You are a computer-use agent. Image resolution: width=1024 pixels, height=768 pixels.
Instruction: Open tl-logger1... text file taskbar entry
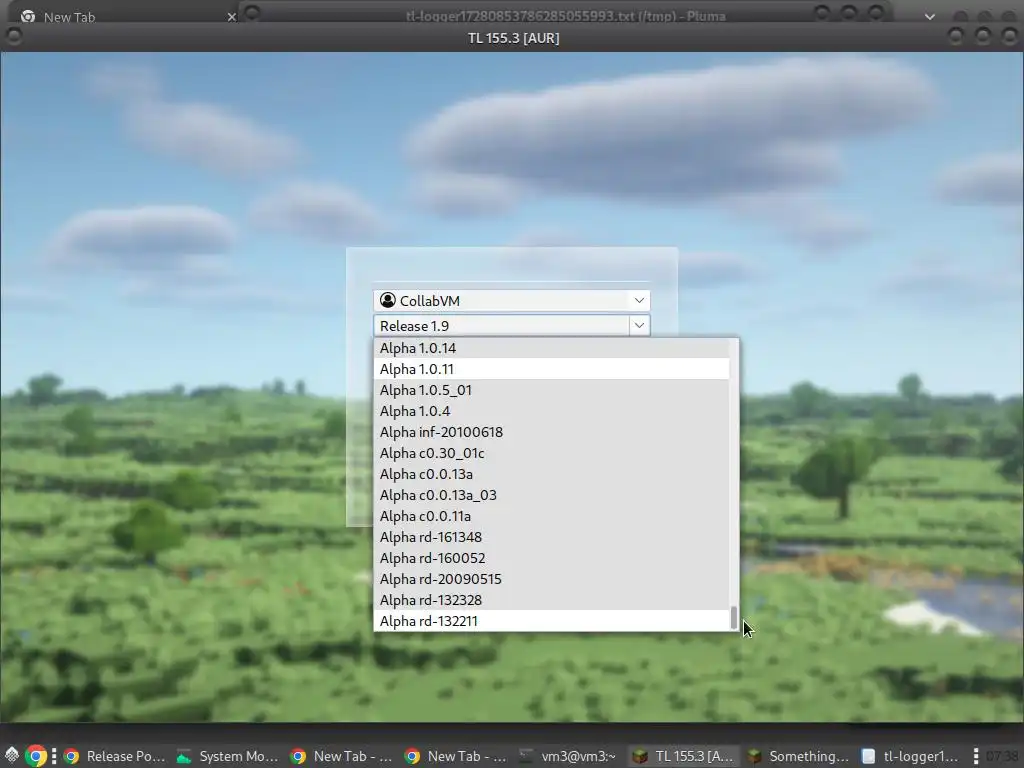(911, 756)
